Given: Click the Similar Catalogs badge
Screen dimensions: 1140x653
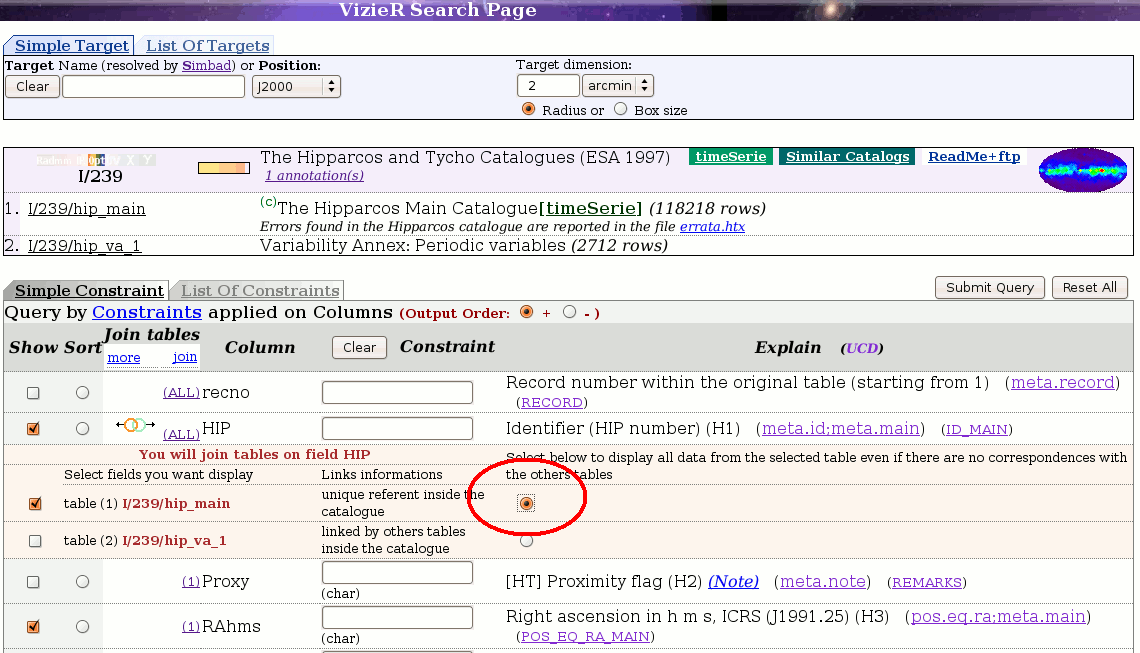Looking at the screenshot, I should 847,157.
